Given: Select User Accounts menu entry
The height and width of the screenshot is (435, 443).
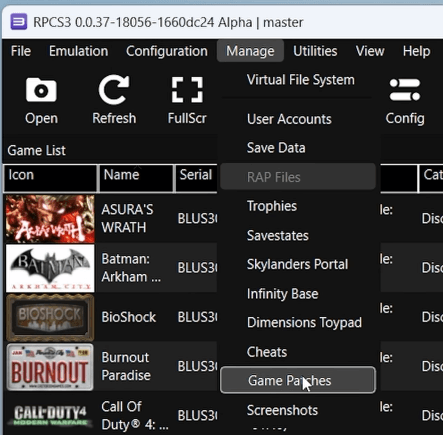Looking at the screenshot, I should (298, 119).
